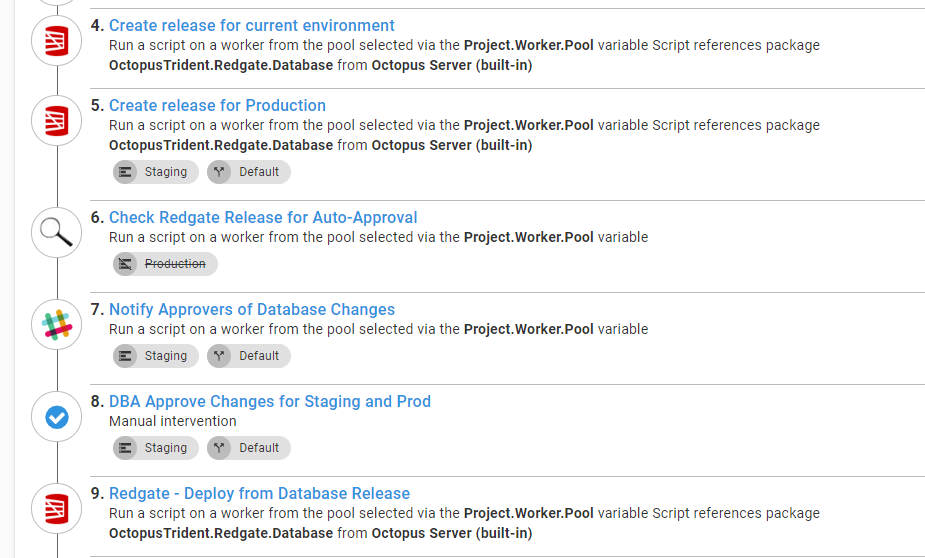Viewport: 925px width, 558px height.
Task: Click the Manual intervention description in step 8
Action: coord(173,421)
